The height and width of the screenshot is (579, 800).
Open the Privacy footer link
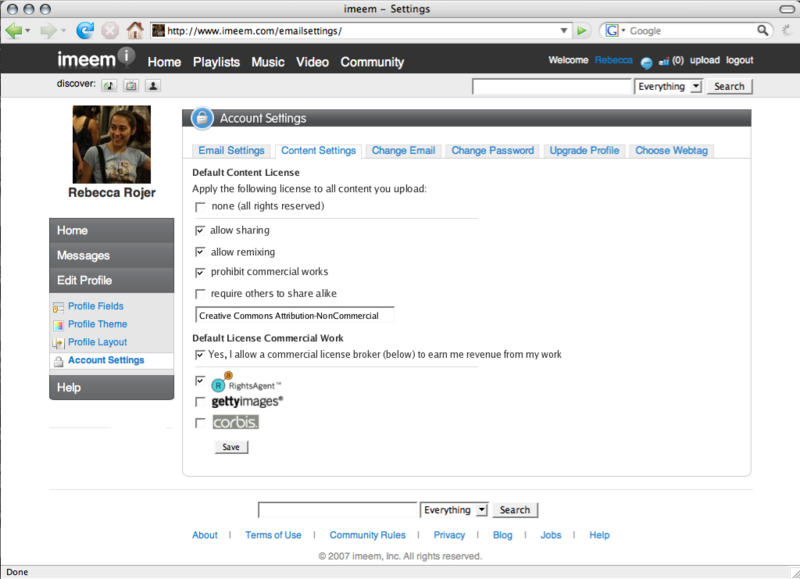(449, 535)
